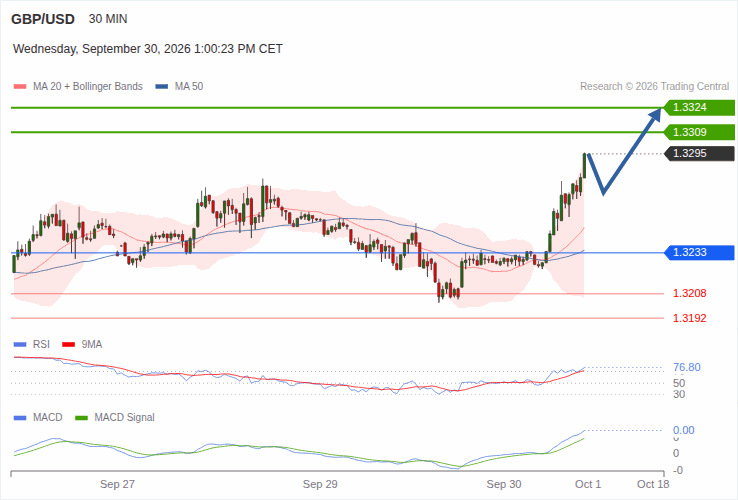Click the 9MA red legend marker

click(69, 345)
